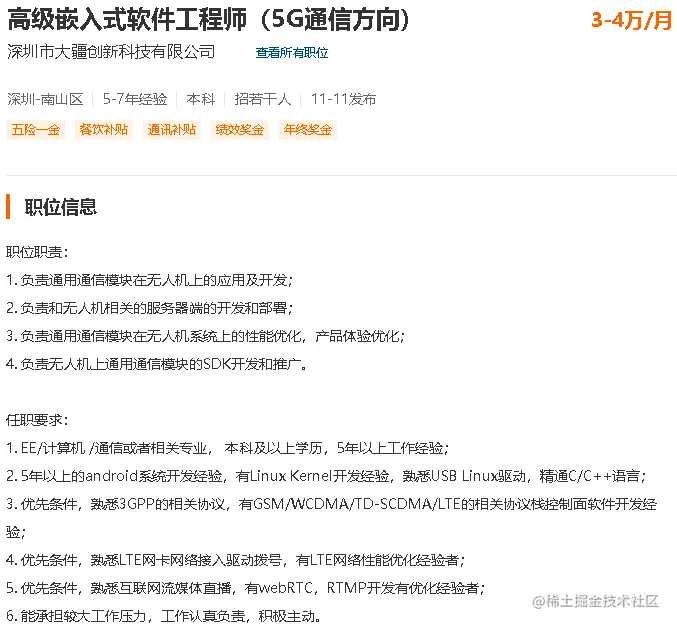Click the salary text 3-4万/月
Viewport: 677px width, 627px height.
(x=631, y=20)
